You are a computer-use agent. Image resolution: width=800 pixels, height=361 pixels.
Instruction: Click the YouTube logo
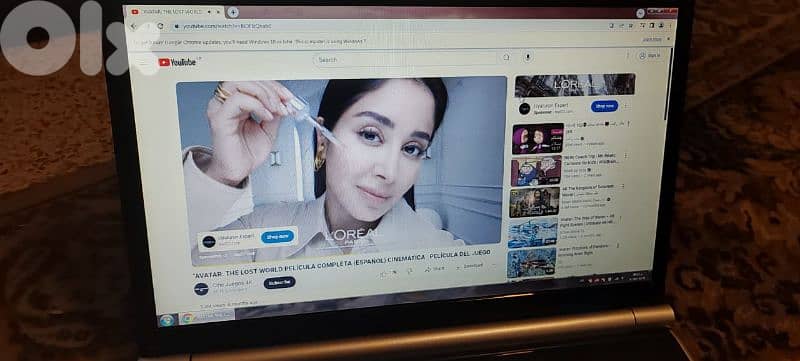(177, 62)
